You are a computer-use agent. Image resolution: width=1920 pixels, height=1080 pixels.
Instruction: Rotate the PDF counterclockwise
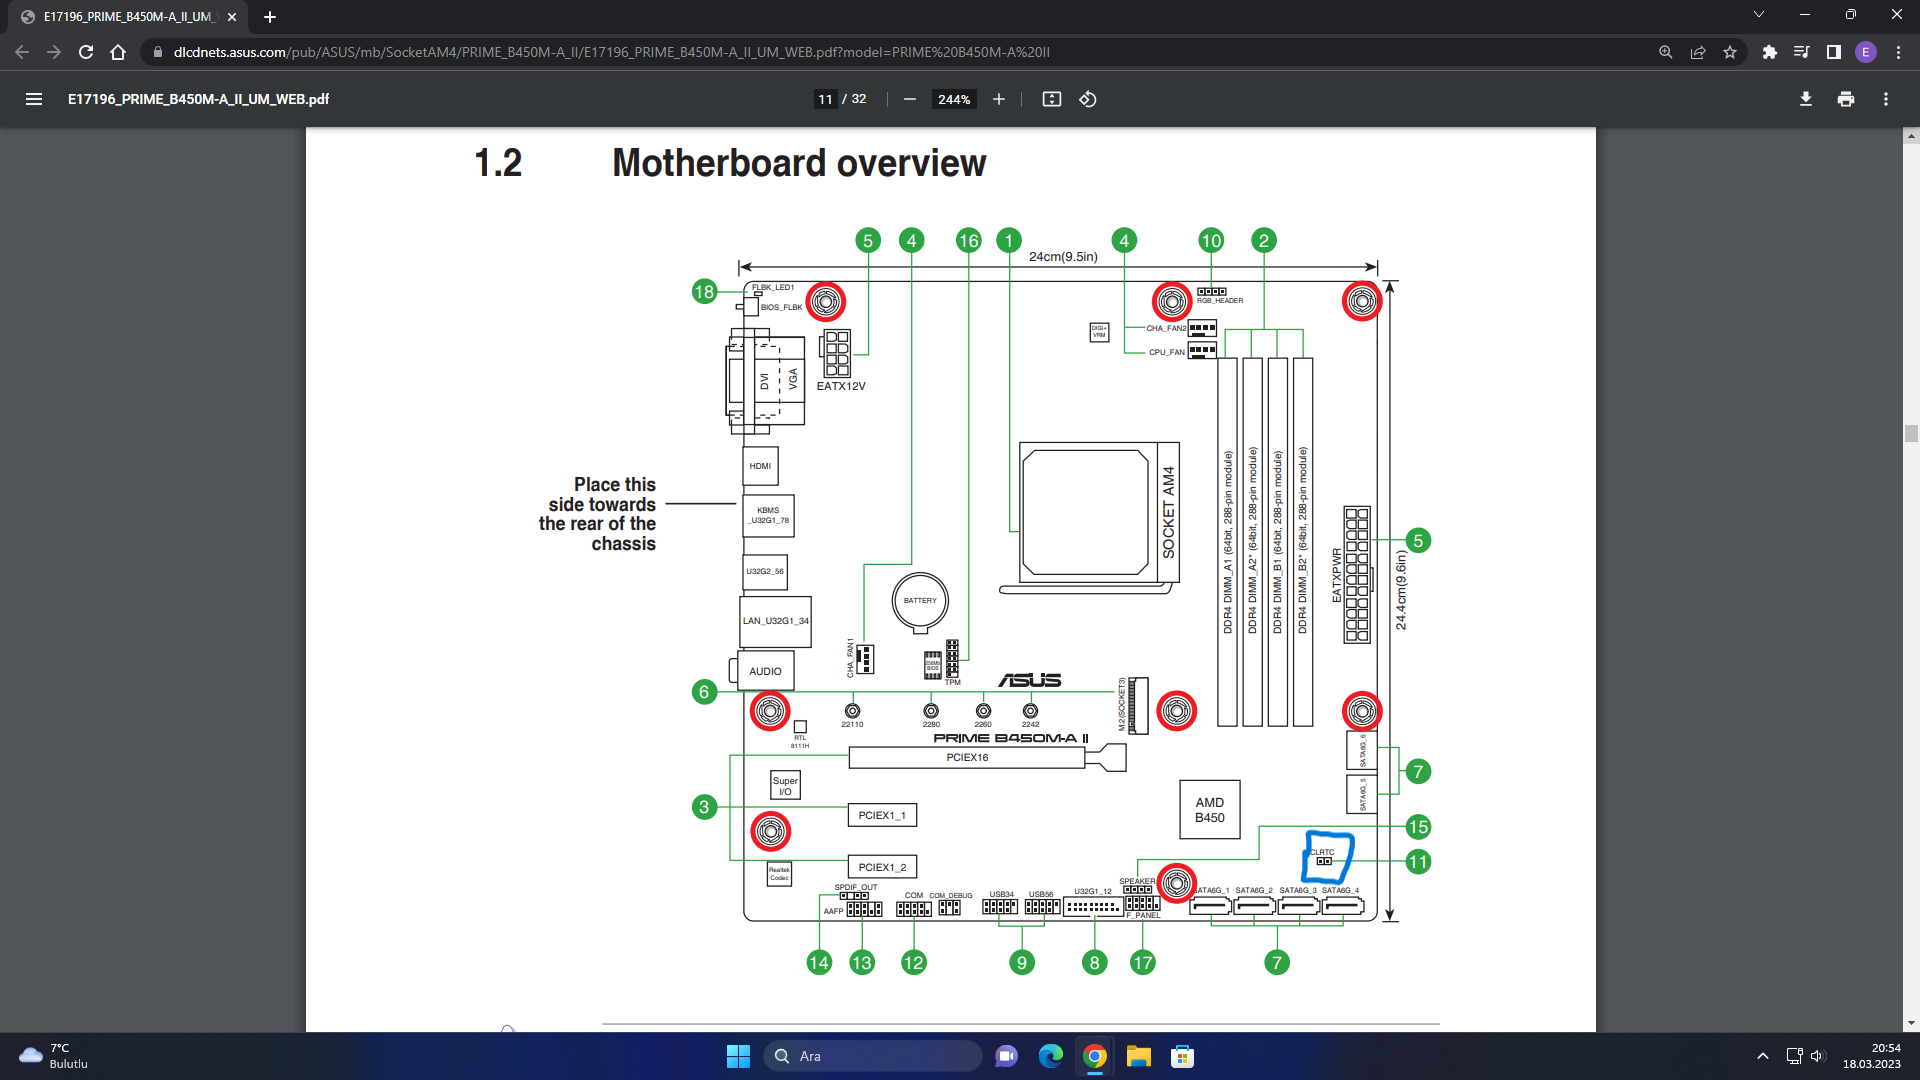point(1088,99)
